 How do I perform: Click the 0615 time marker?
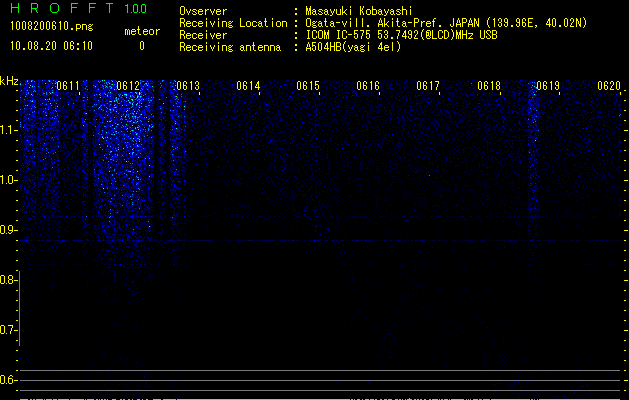pyautogui.click(x=308, y=86)
